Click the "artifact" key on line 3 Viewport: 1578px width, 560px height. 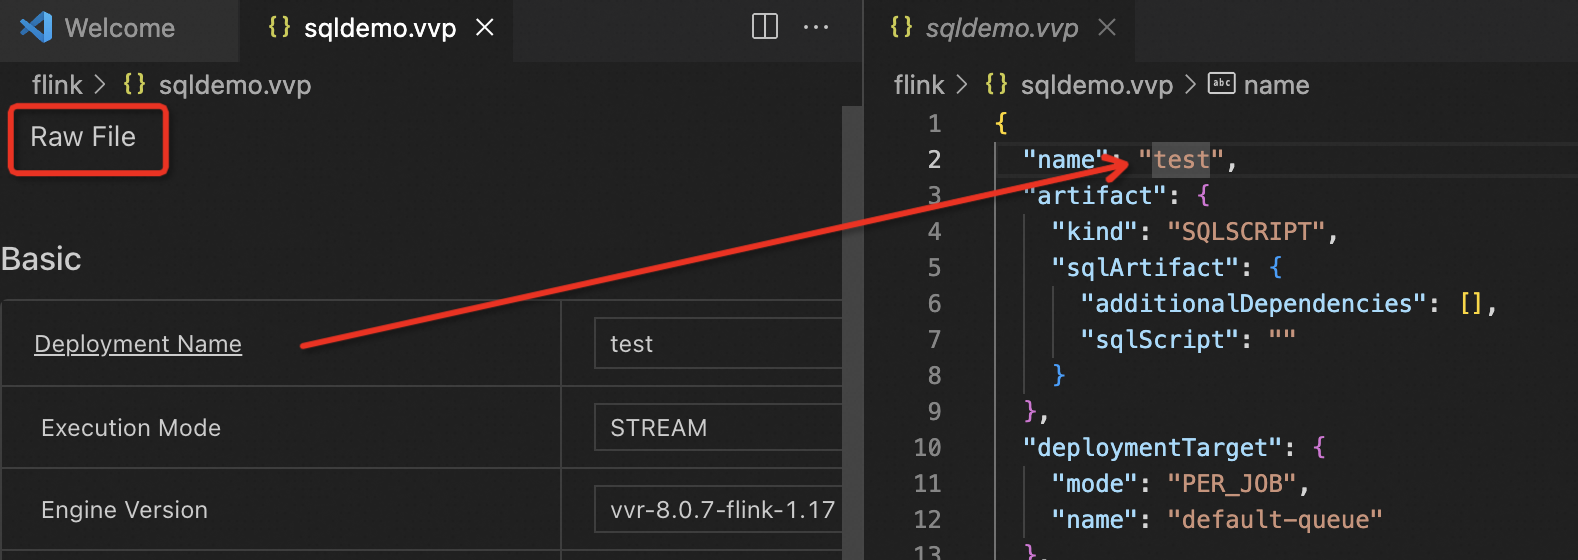[1094, 196]
